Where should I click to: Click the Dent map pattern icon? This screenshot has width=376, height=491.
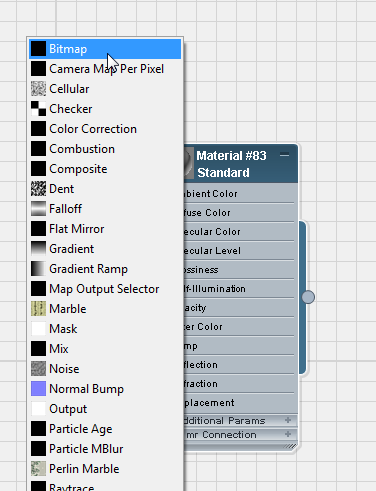(x=38, y=189)
